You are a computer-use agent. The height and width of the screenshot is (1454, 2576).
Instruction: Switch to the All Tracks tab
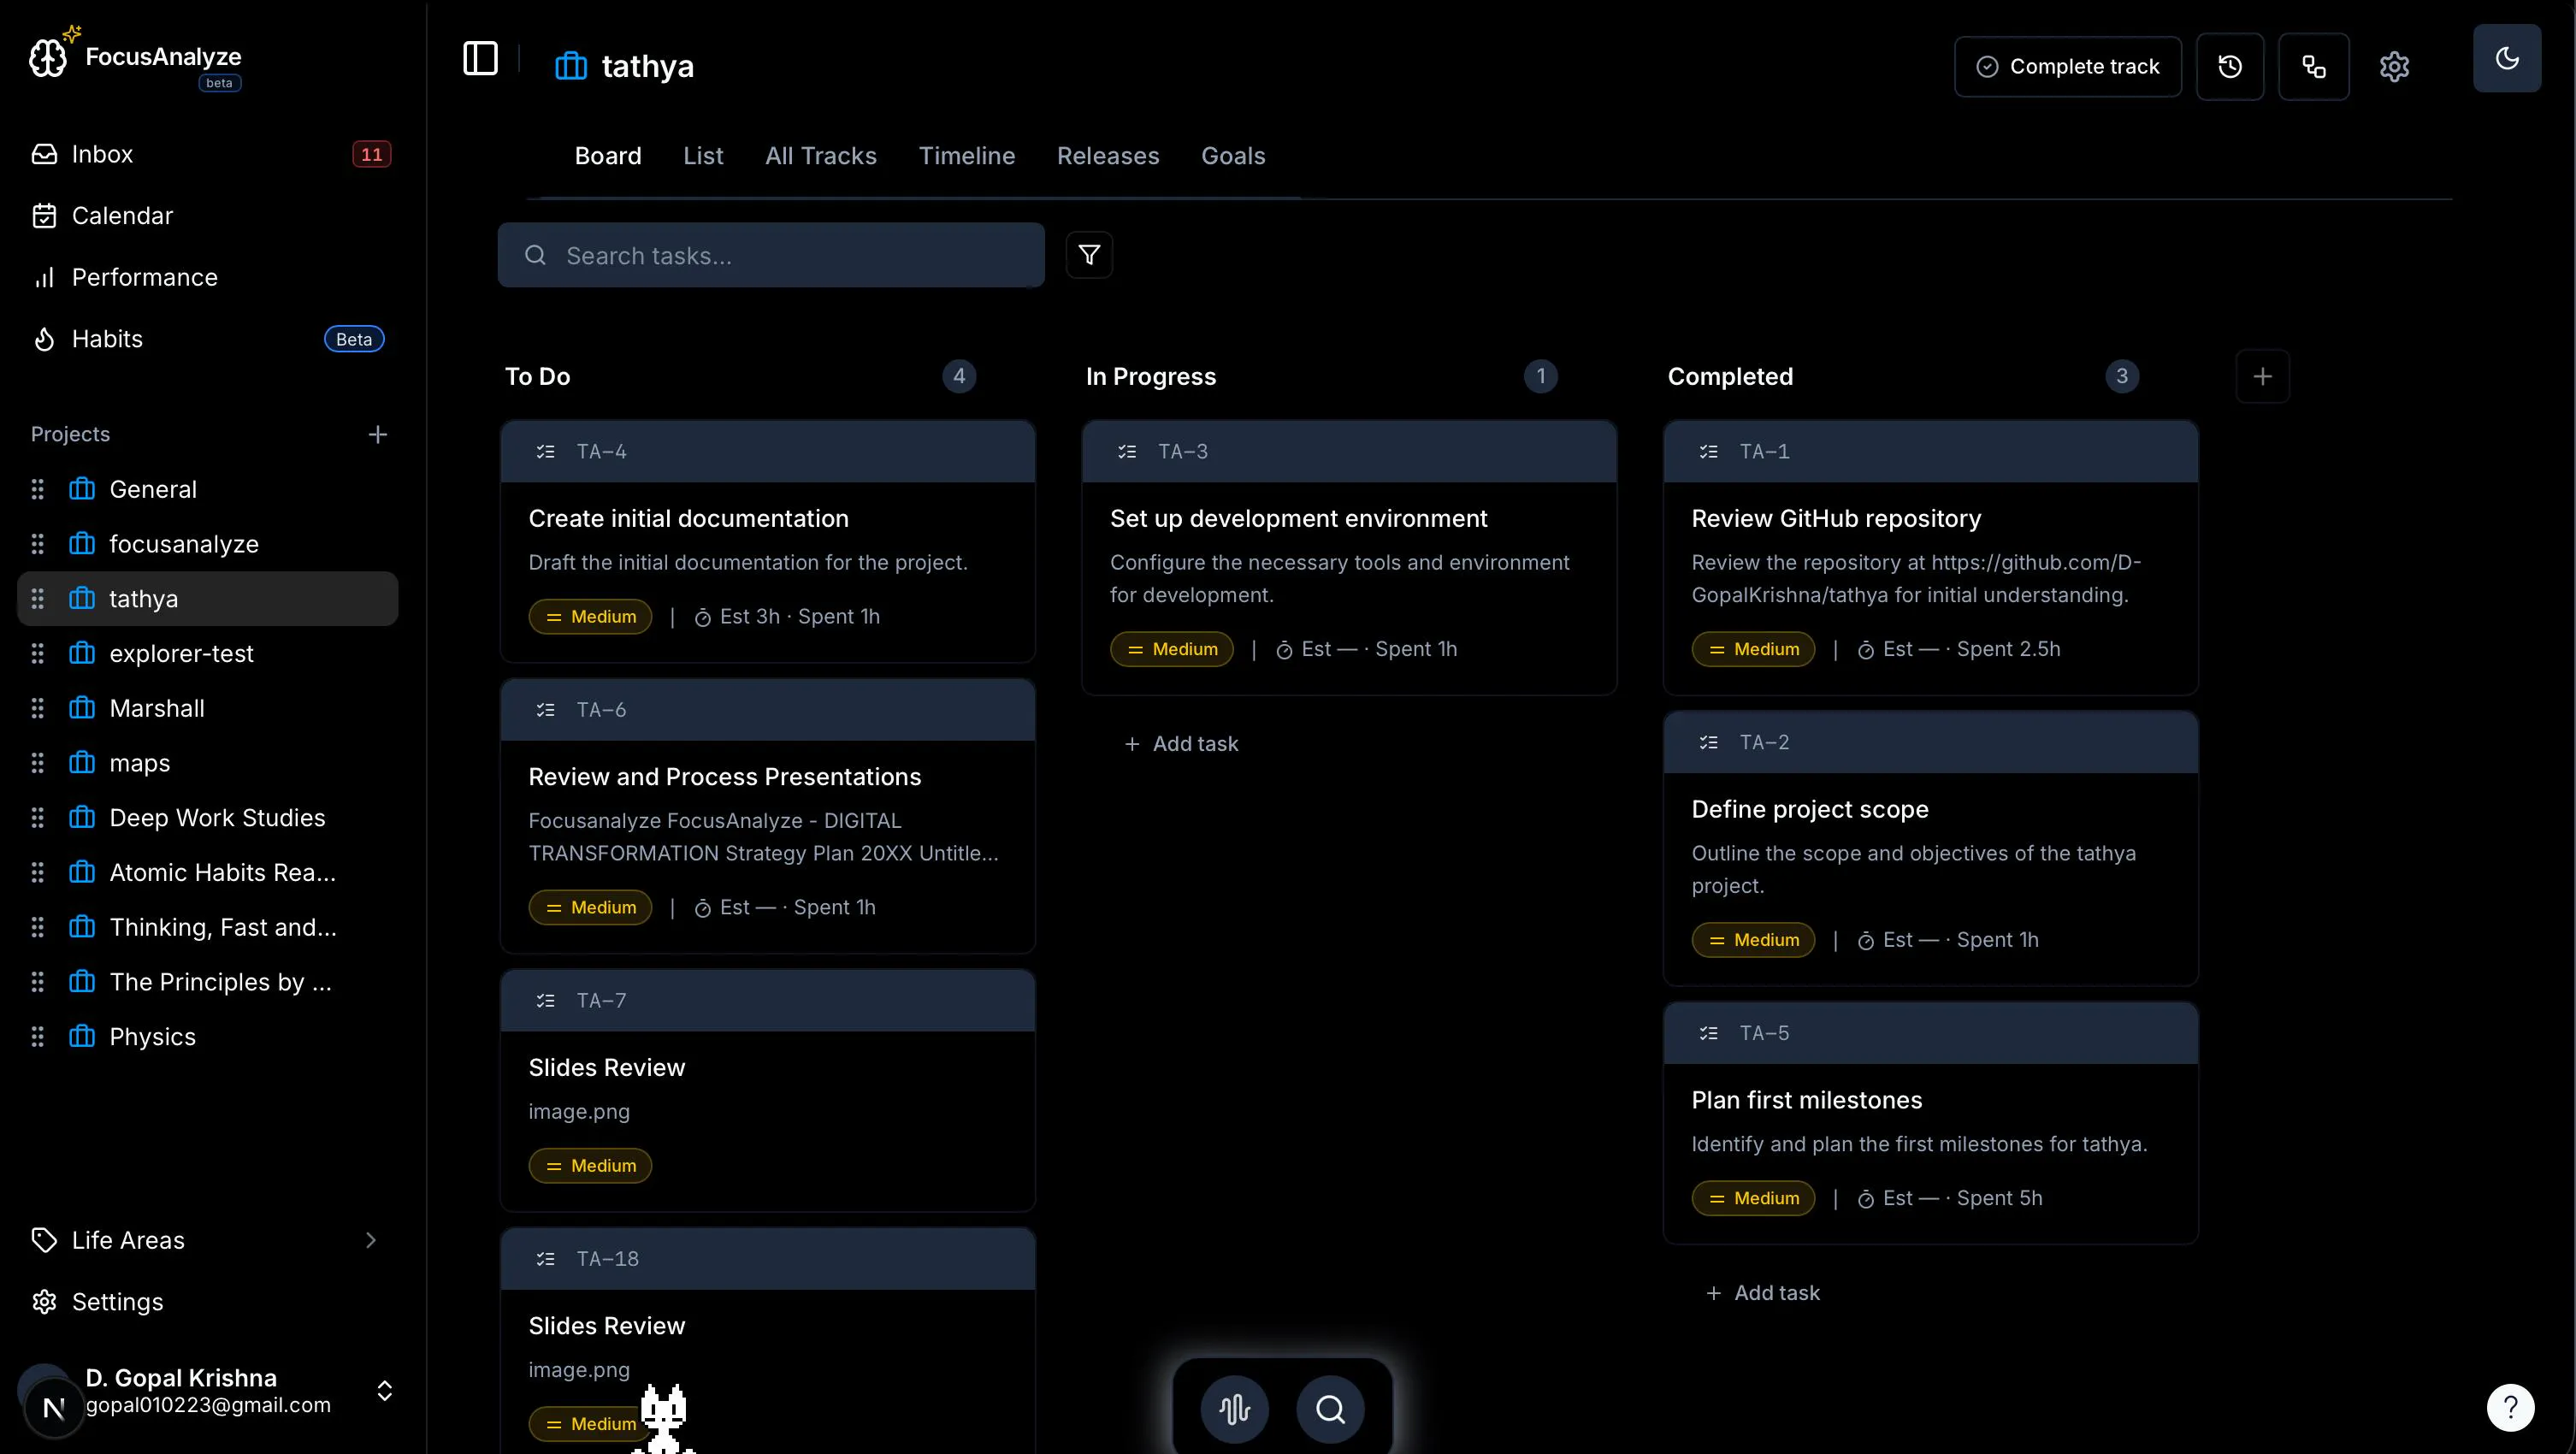point(820,156)
